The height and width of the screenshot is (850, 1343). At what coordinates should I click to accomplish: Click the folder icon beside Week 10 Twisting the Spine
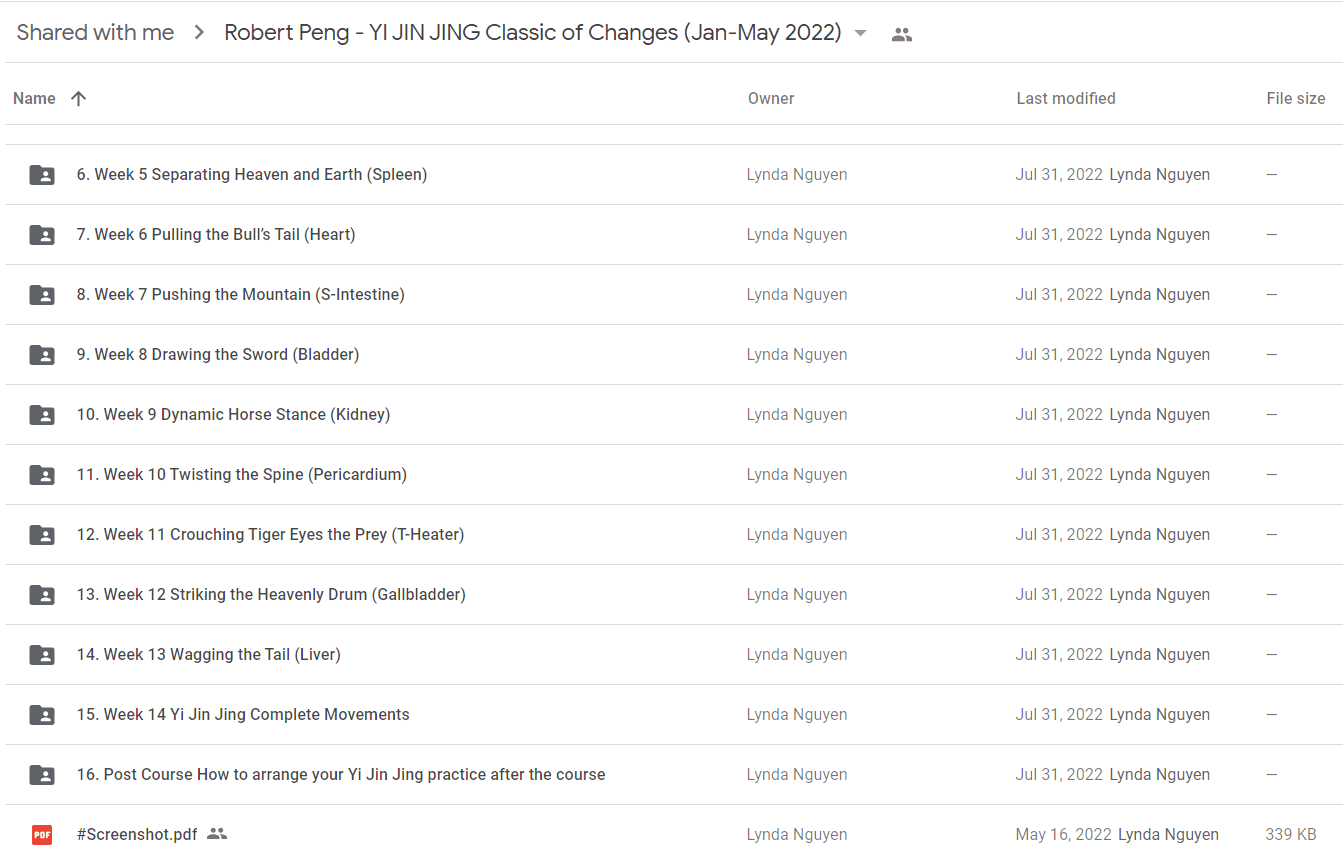pos(42,475)
